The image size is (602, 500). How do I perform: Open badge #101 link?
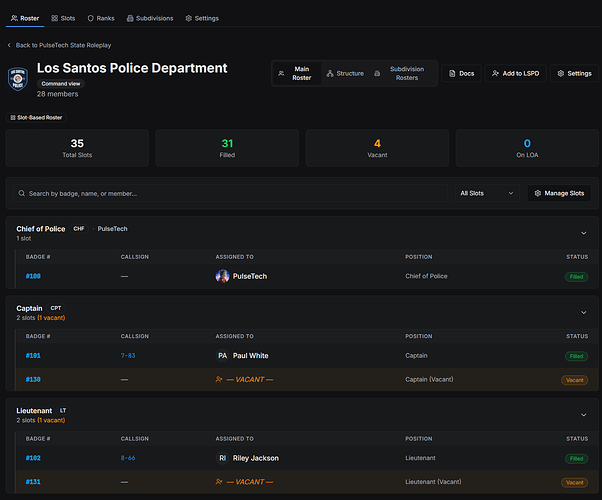coord(33,356)
